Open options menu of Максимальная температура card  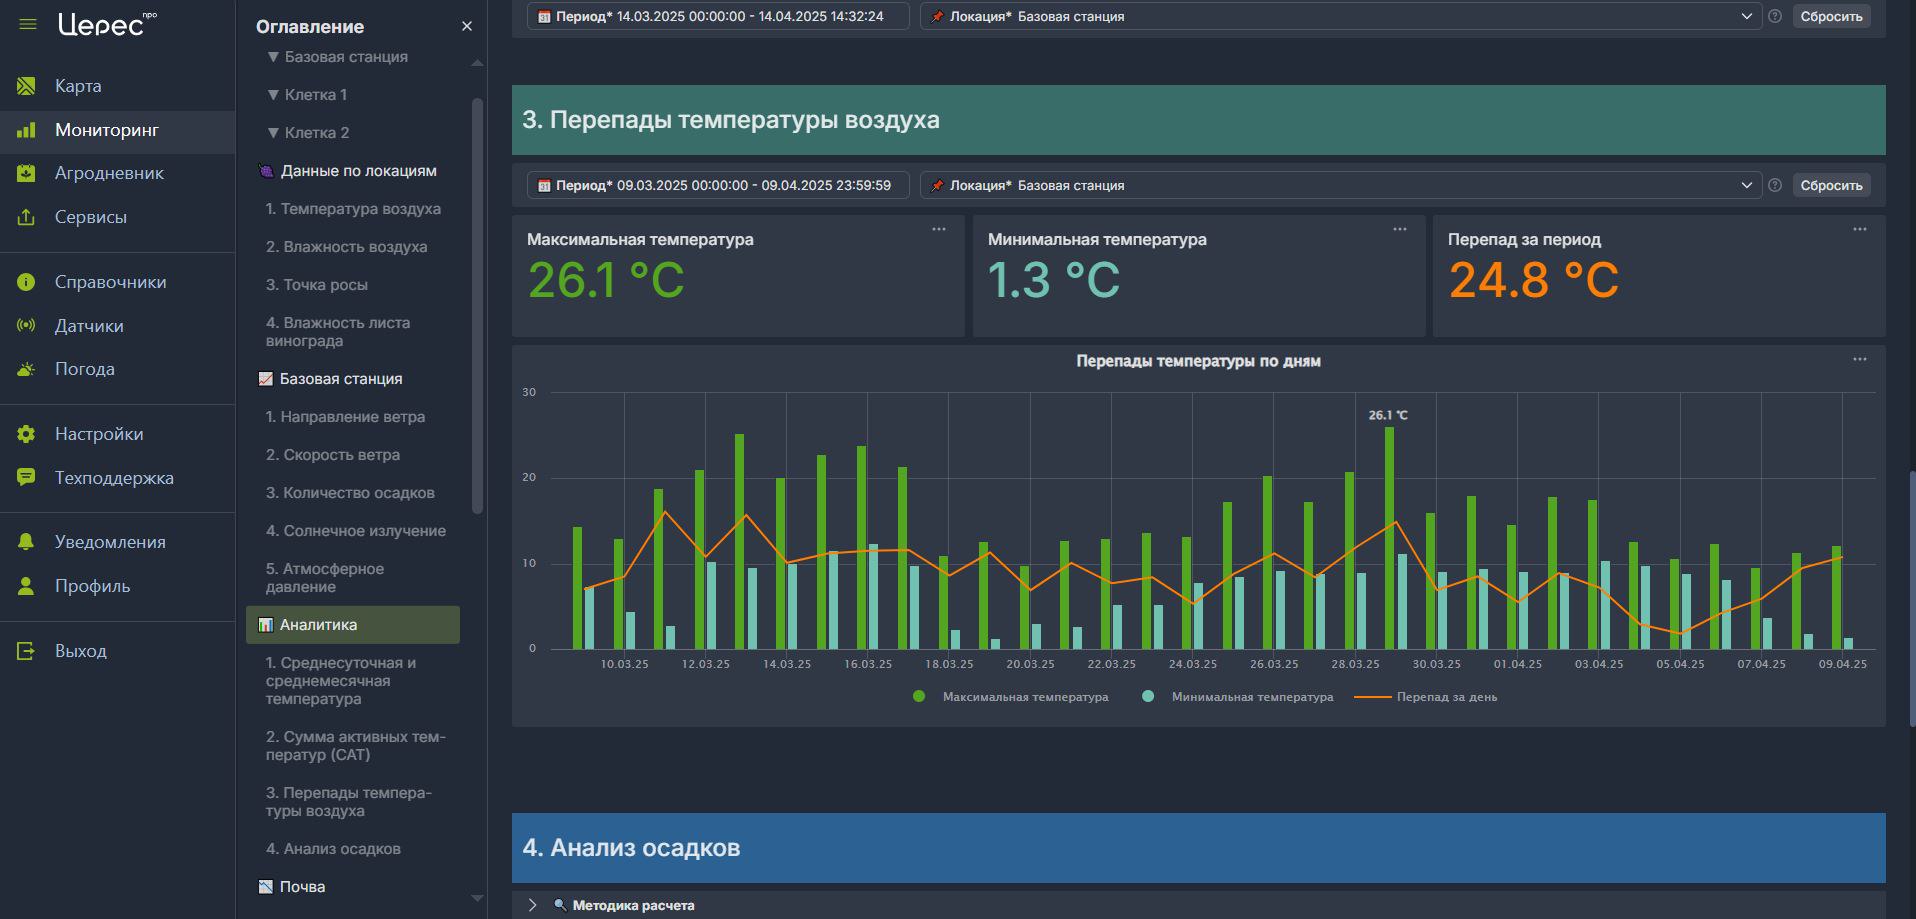pos(938,230)
